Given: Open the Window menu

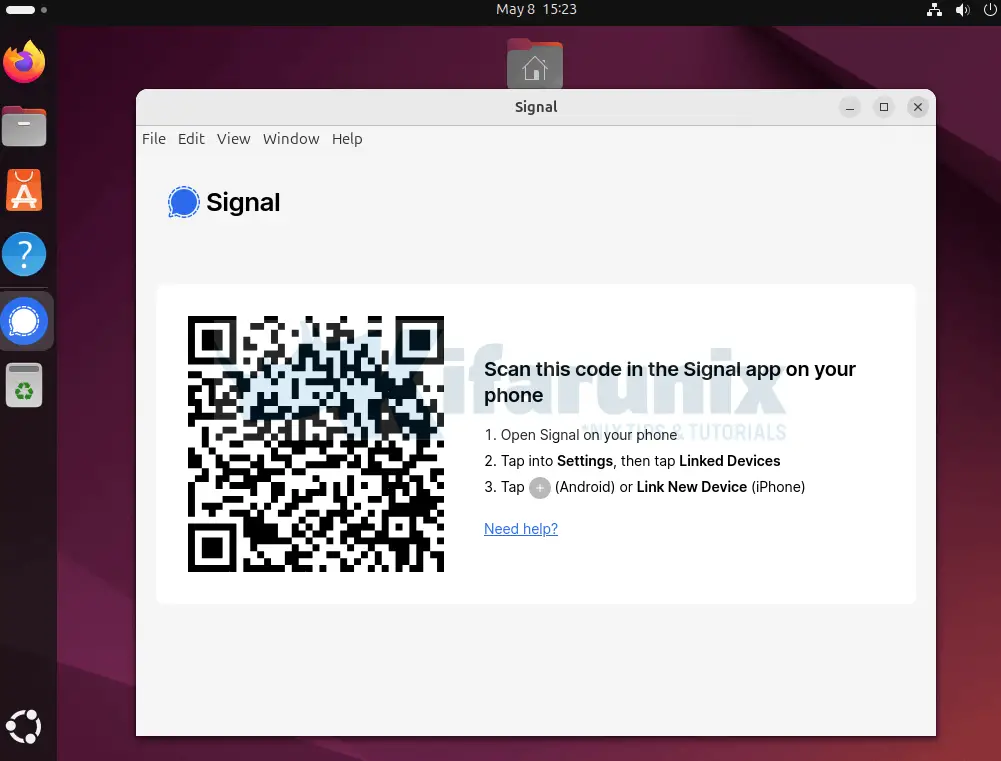Looking at the screenshot, I should click(x=291, y=139).
